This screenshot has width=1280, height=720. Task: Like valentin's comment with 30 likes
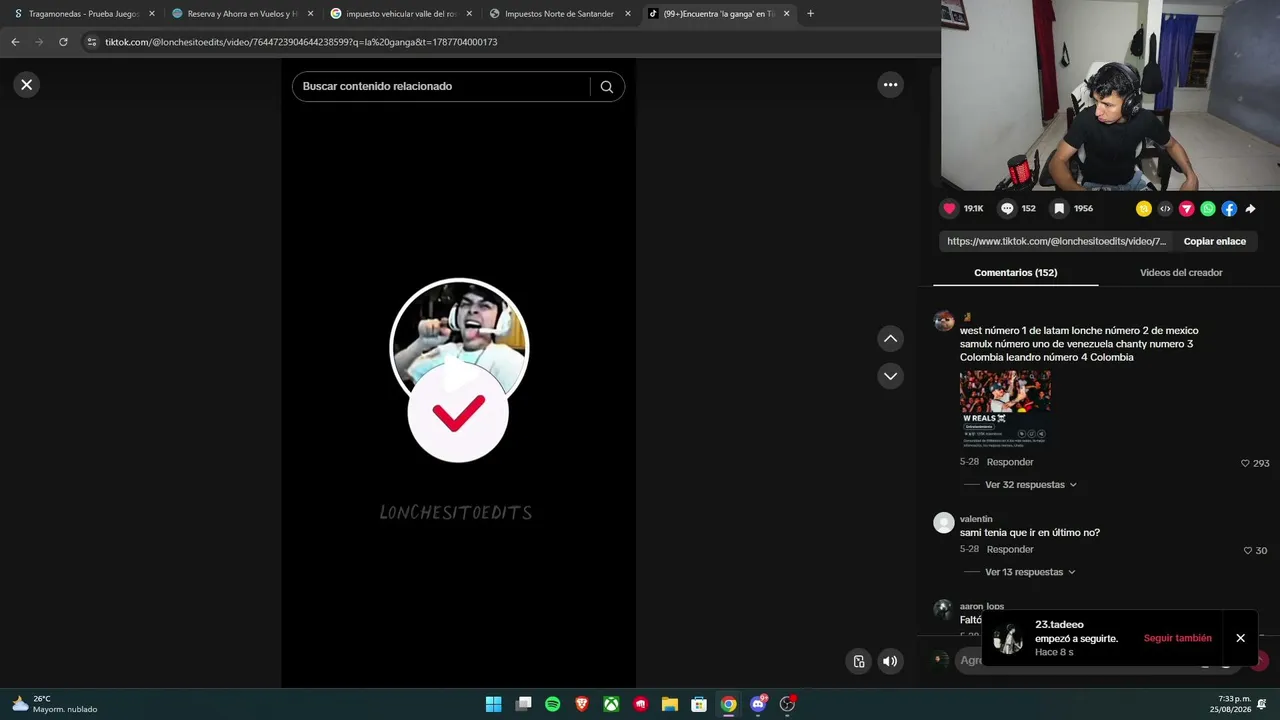click(x=1248, y=550)
